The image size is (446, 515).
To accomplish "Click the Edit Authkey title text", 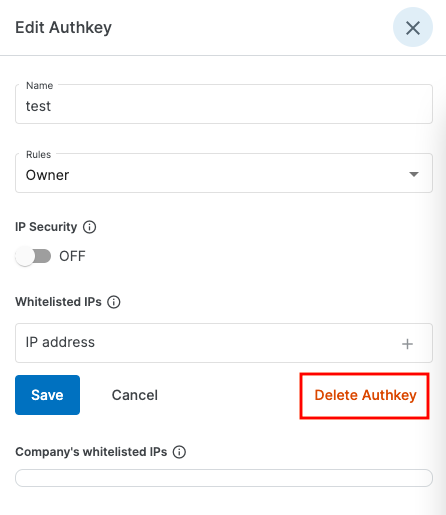I will (x=63, y=28).
